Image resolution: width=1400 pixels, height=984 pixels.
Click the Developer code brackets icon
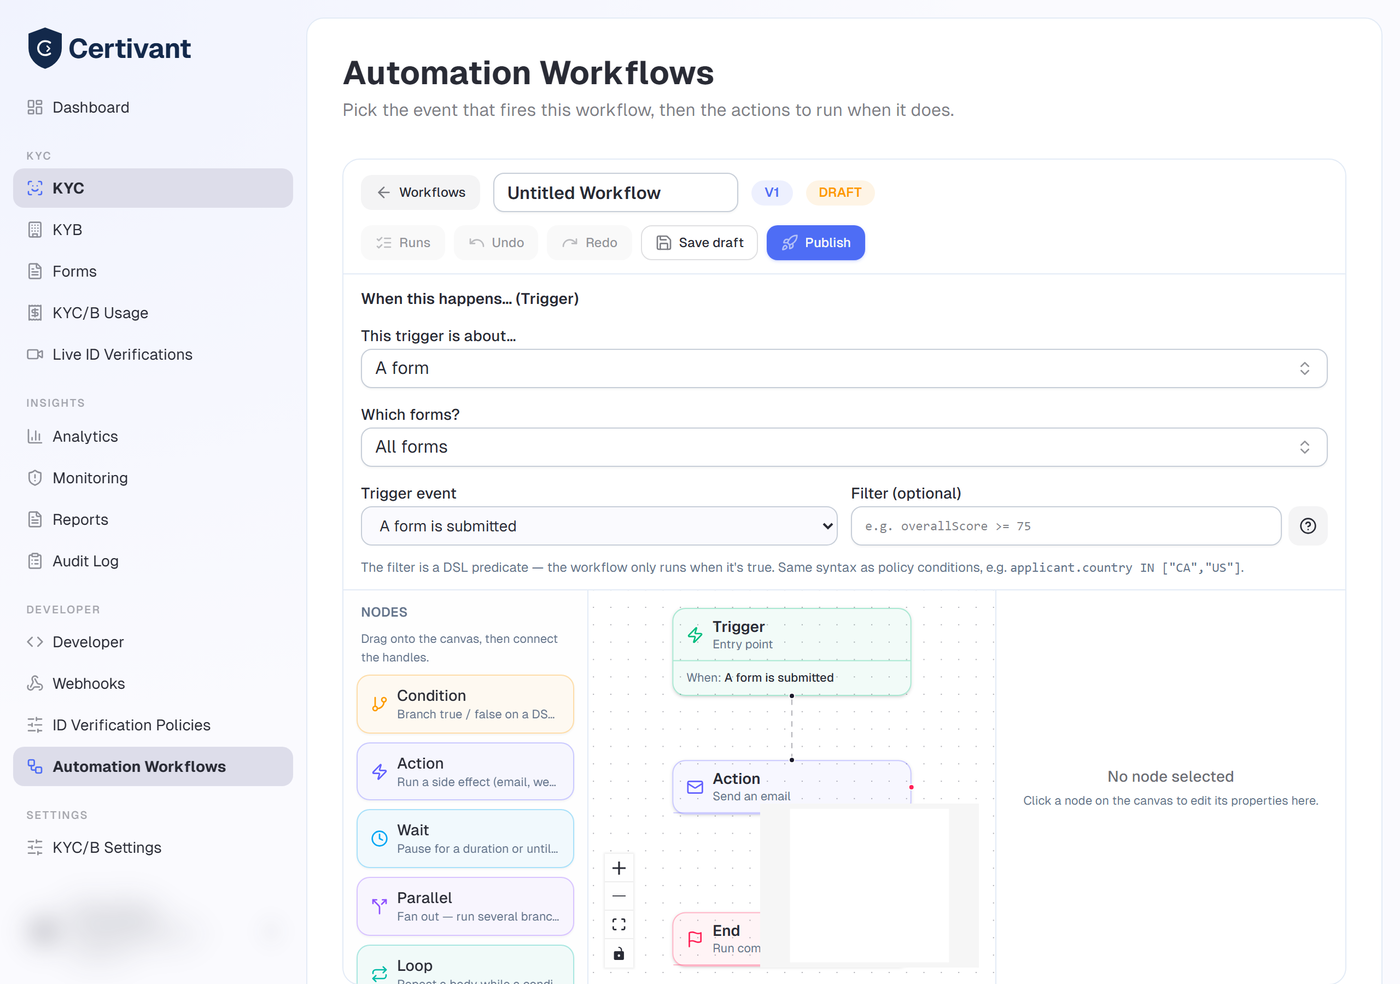35,642
